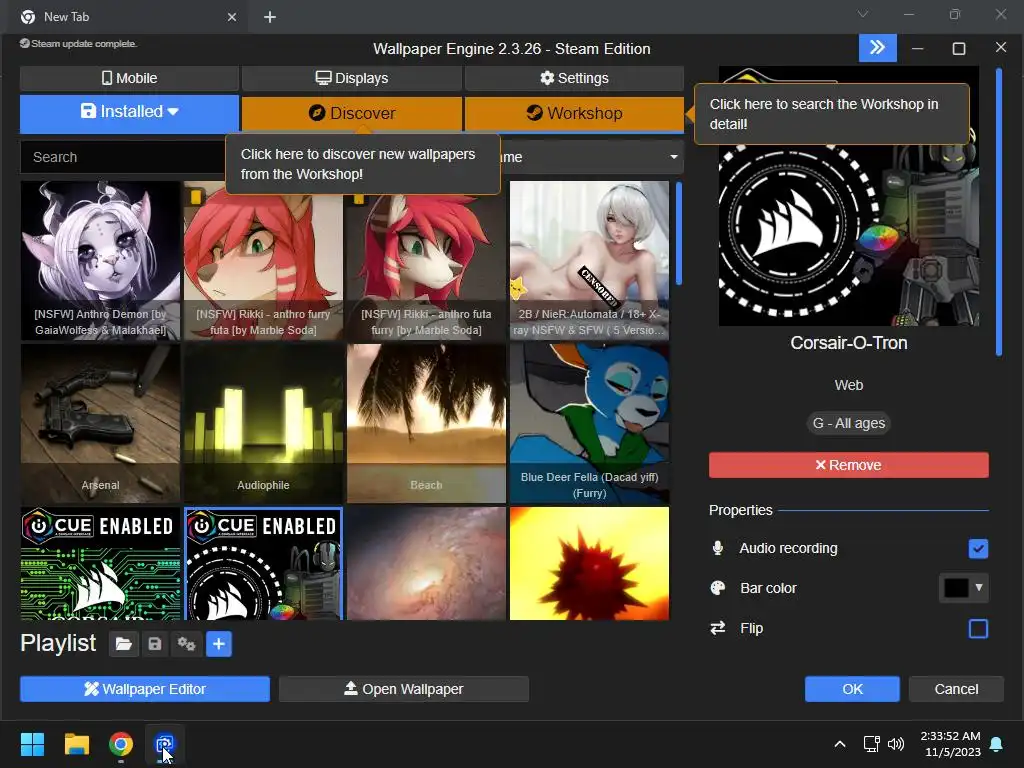Click the taskbar clock and date
Image resolution: width=1024 pixels, height=768 pixels.
click(950, 744)
